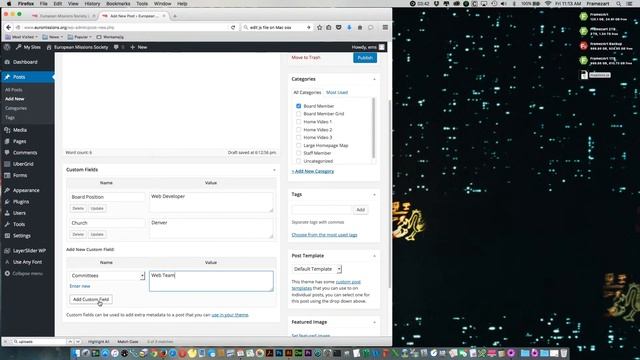Image resolution: width=640 pixels, height=360 pixels.
Task: Open Plugins in the admin sidebar
Action: pyautogui.click(x=21, y=202)
